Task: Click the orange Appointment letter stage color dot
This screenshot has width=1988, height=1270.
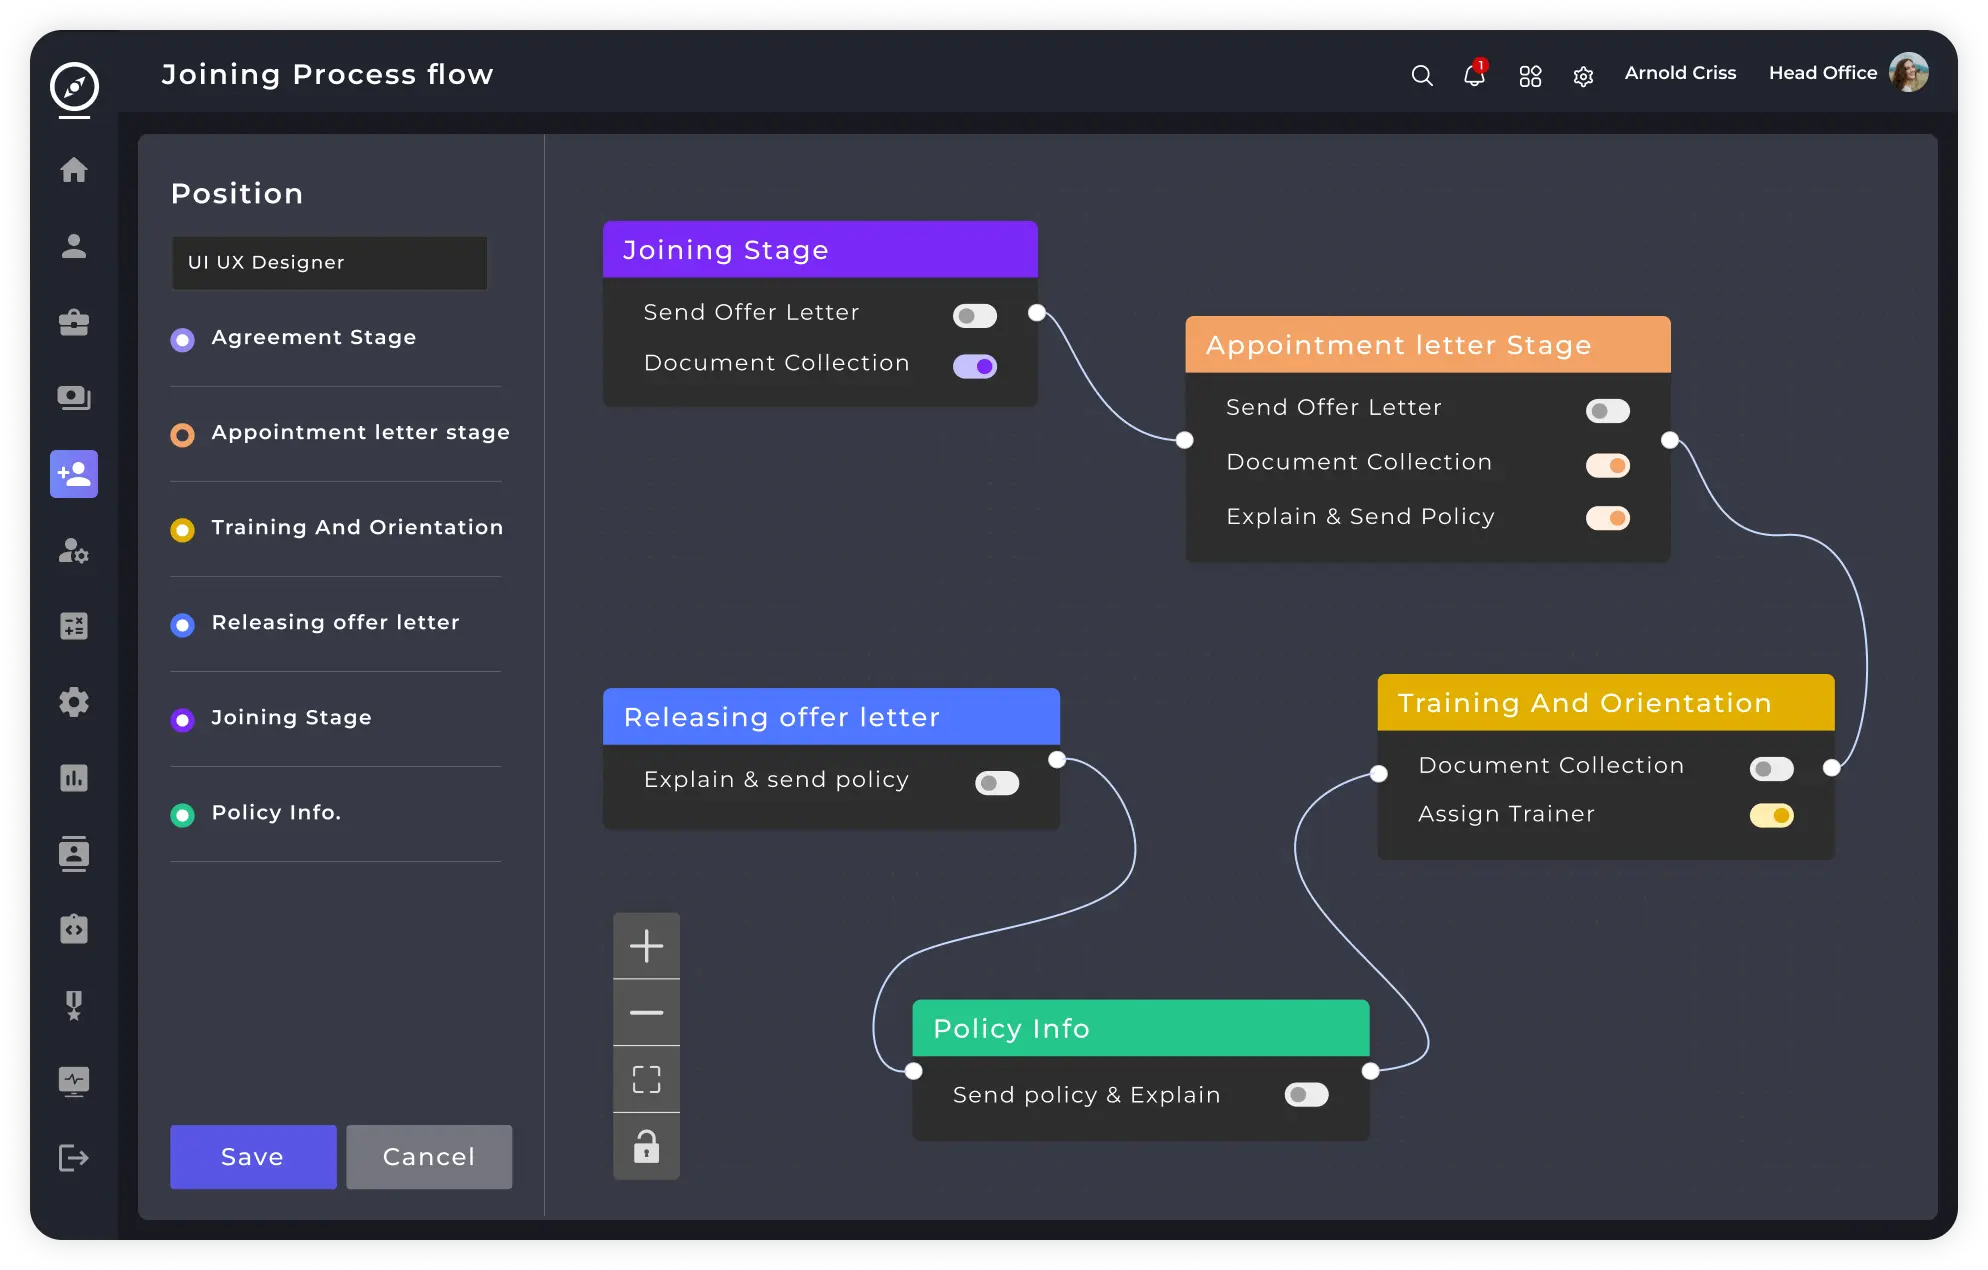Action: 182,435
